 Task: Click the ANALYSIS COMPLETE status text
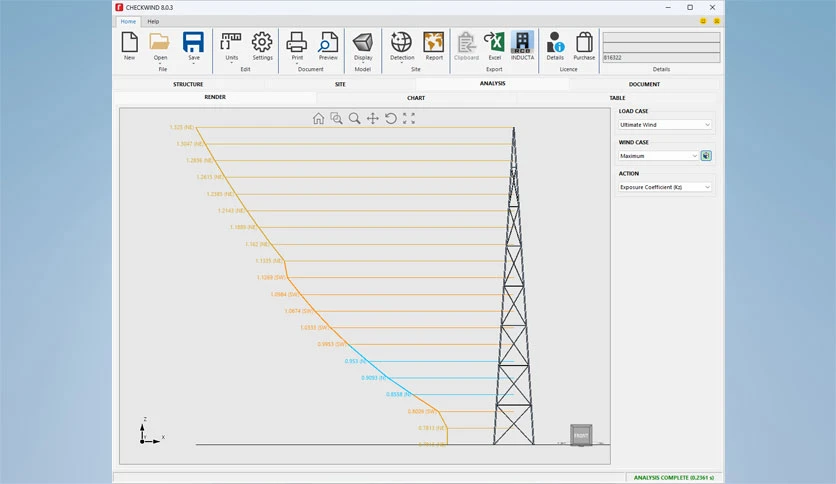pyautogui.click(x=674, y=478)
